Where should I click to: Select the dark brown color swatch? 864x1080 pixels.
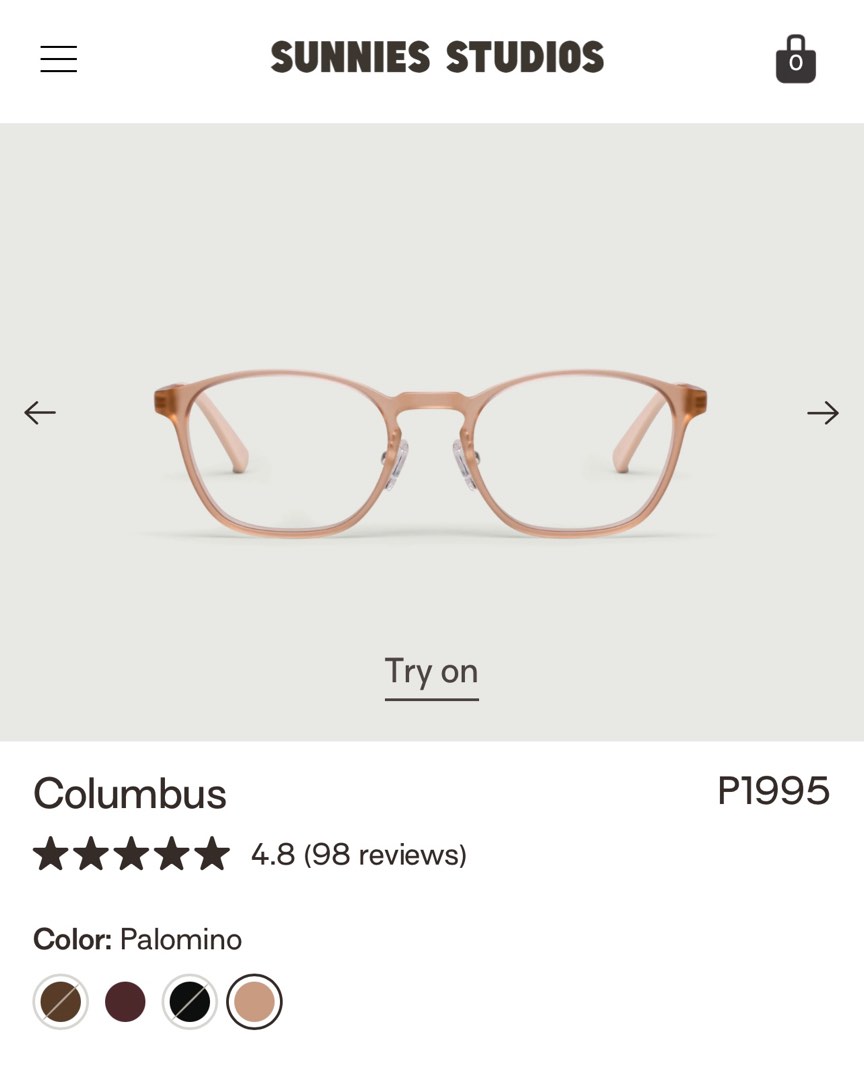(x=60, y=1001)
